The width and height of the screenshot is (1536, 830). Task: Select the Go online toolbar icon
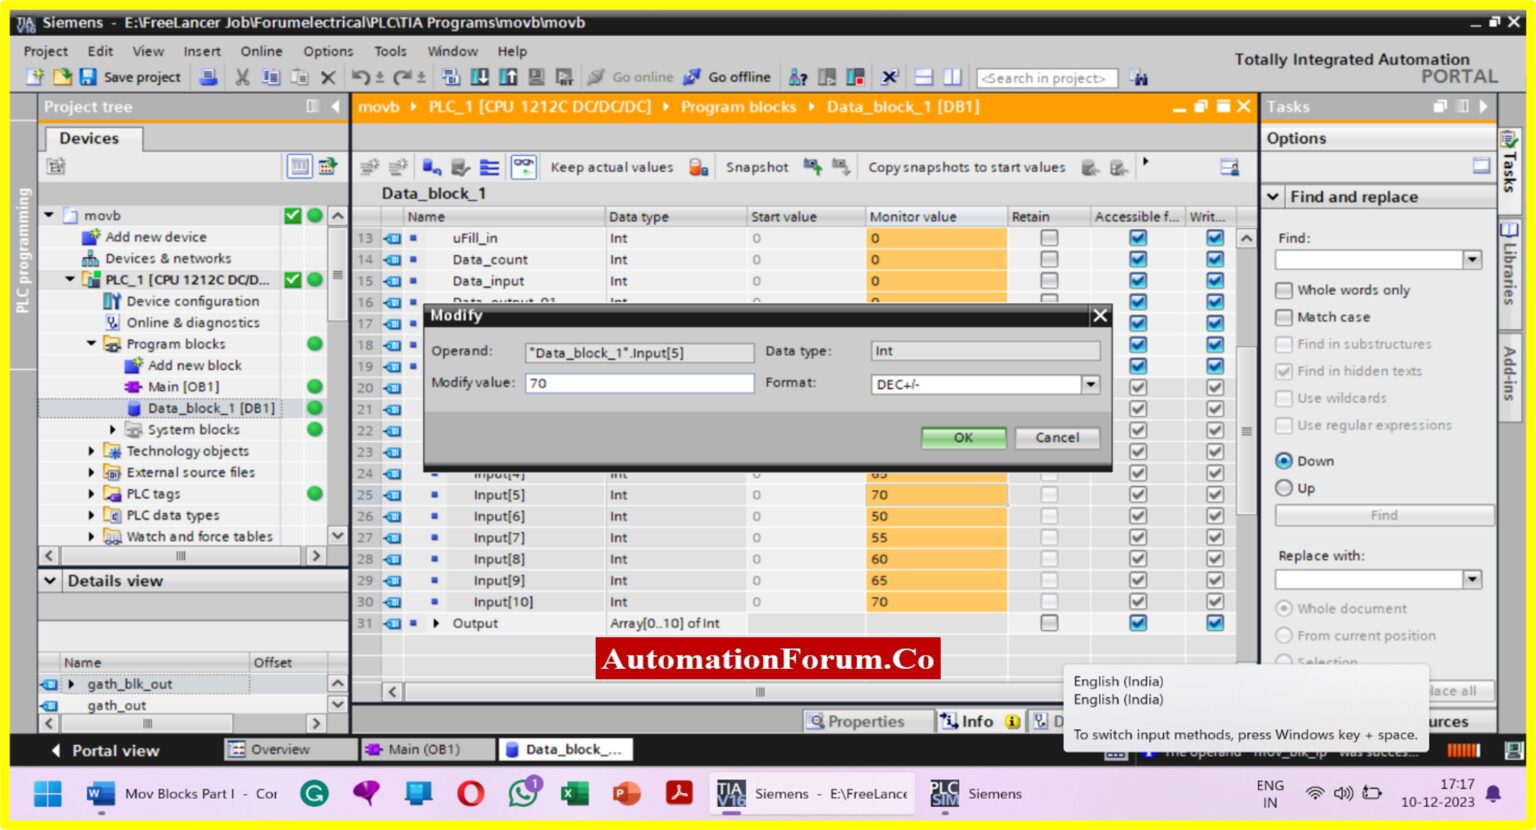point(597,77)
